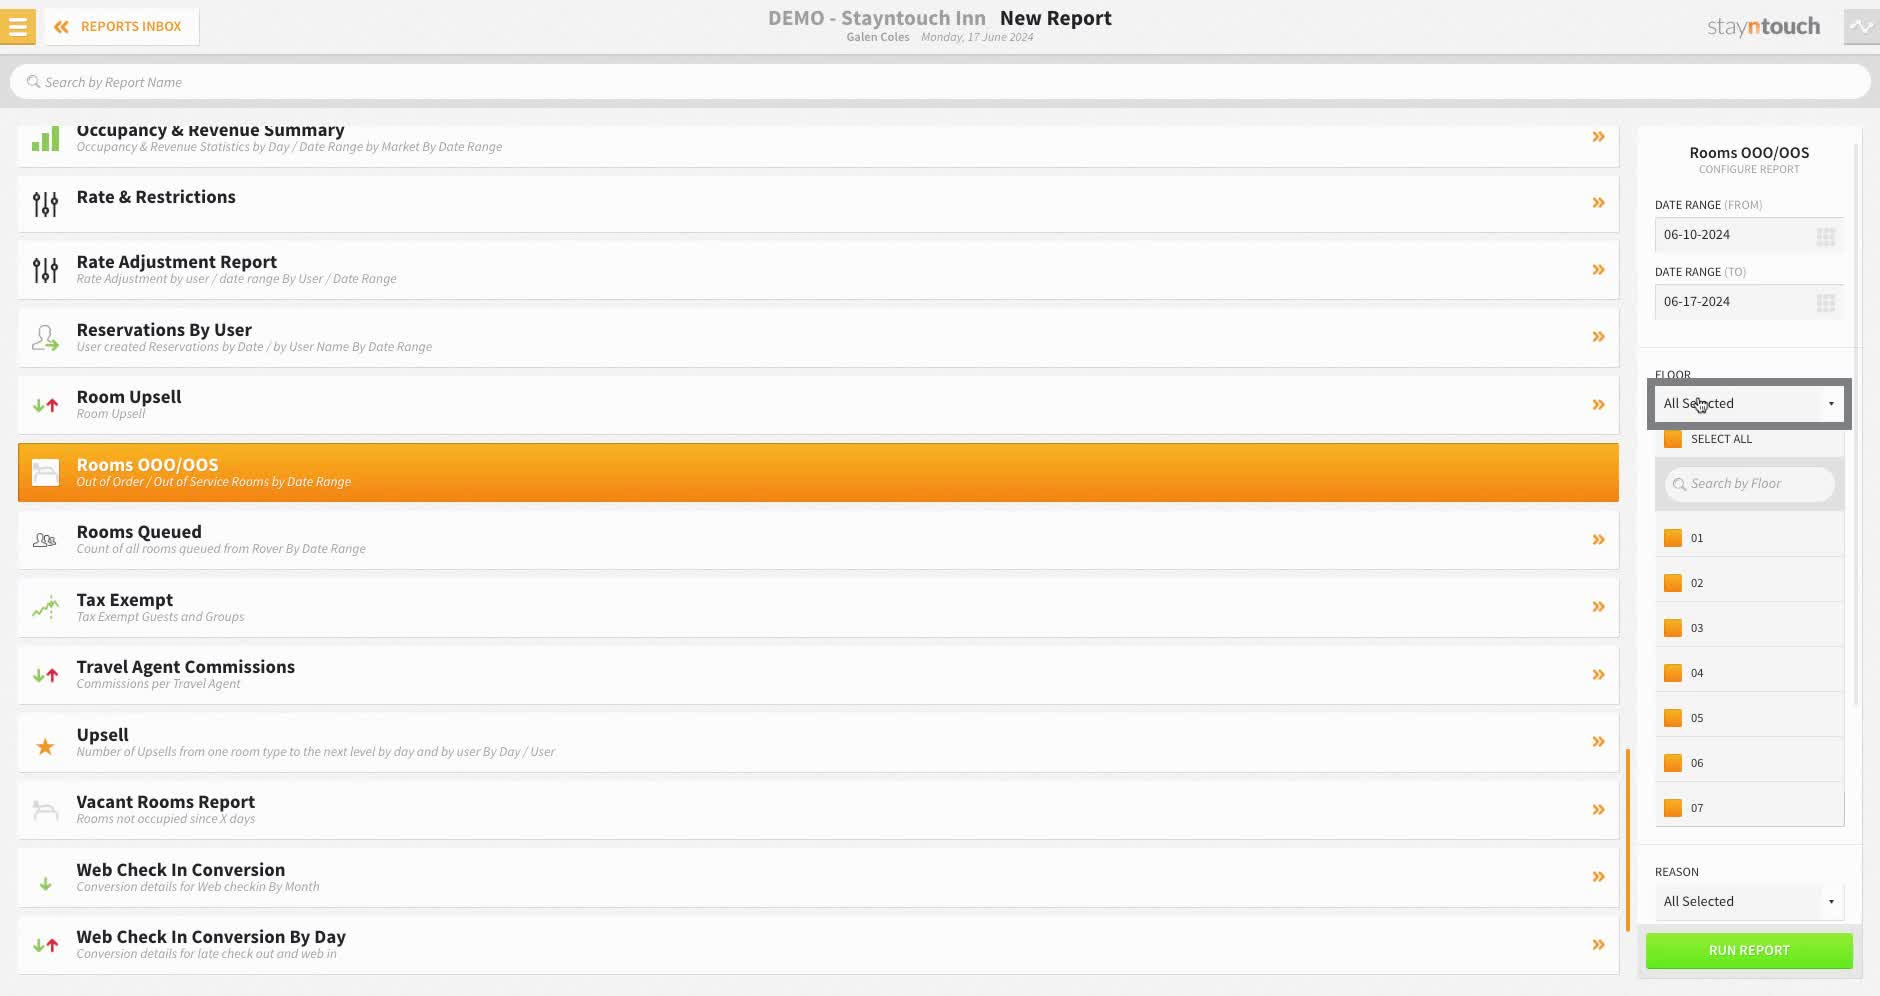Viewport: 1880px width, 996px height.
Task: Expand Web Check In Conversion with its chevron
Action: (x=1598, y=877)
